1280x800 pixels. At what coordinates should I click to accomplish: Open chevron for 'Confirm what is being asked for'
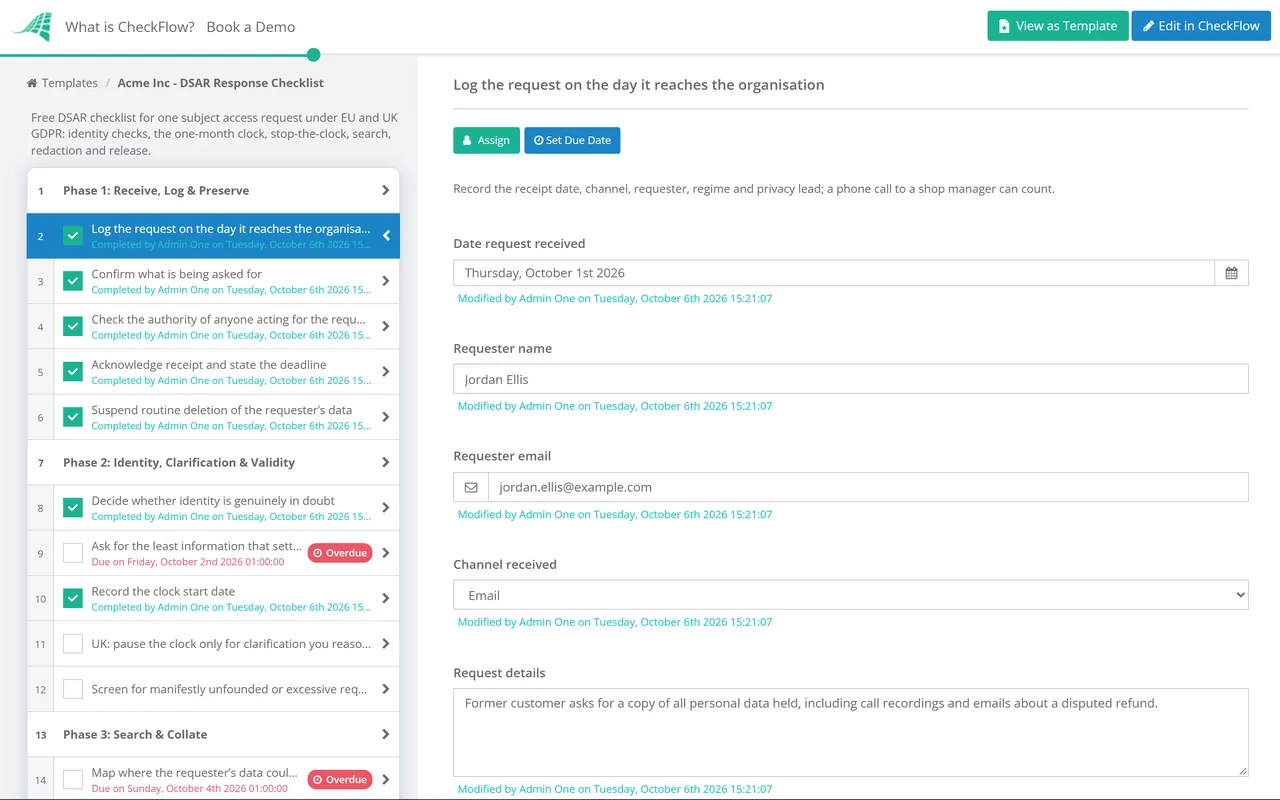[386, 281]
